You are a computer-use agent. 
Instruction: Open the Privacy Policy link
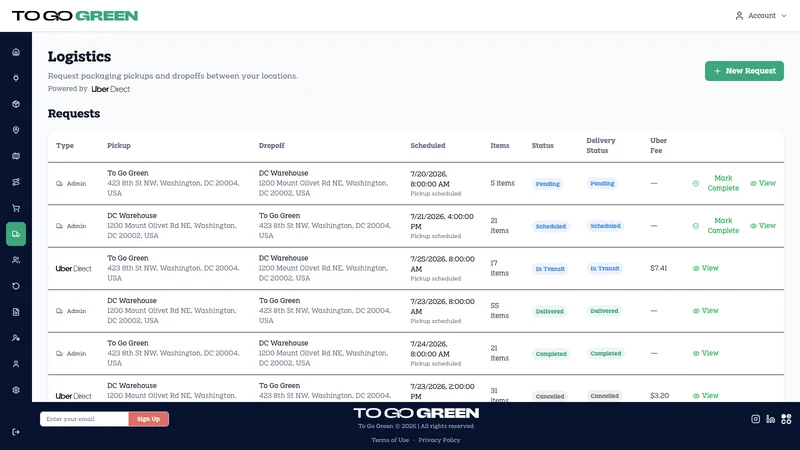(439, 440)
